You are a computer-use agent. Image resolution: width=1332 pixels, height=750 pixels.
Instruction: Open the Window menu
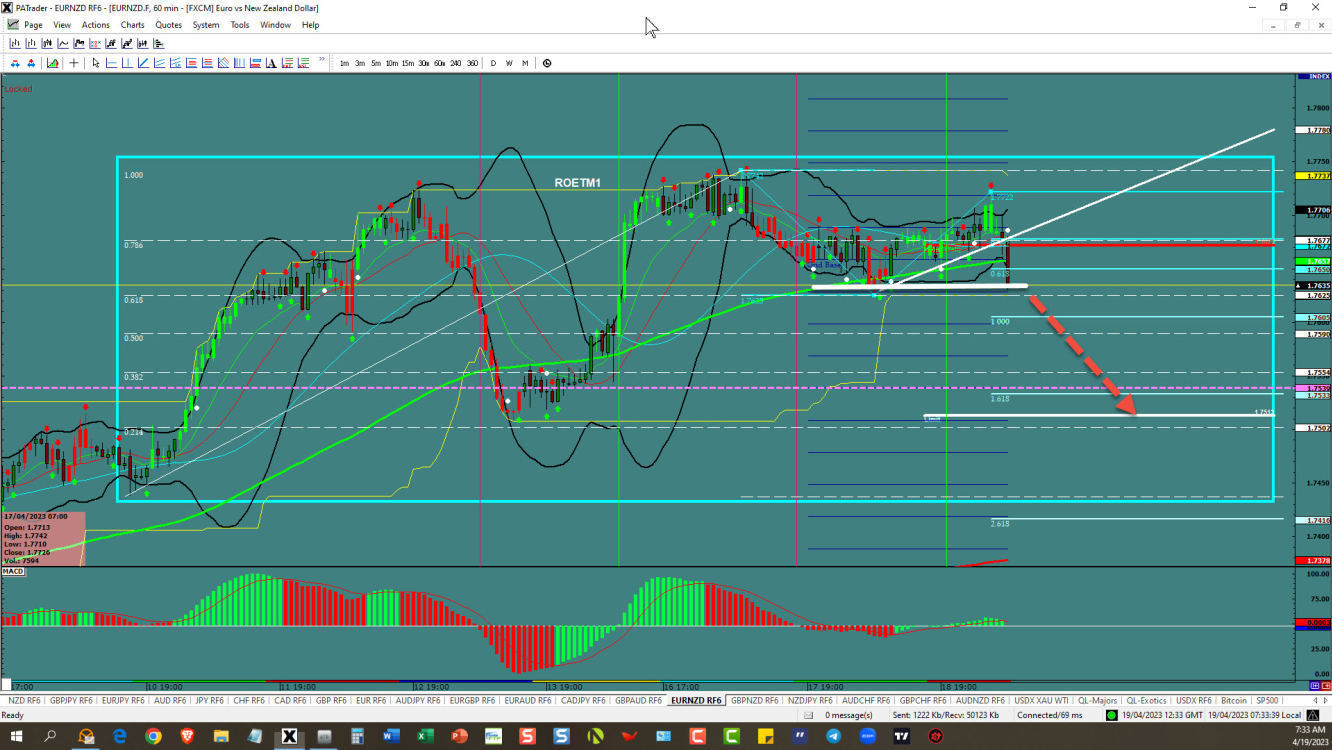click(276, 25)
